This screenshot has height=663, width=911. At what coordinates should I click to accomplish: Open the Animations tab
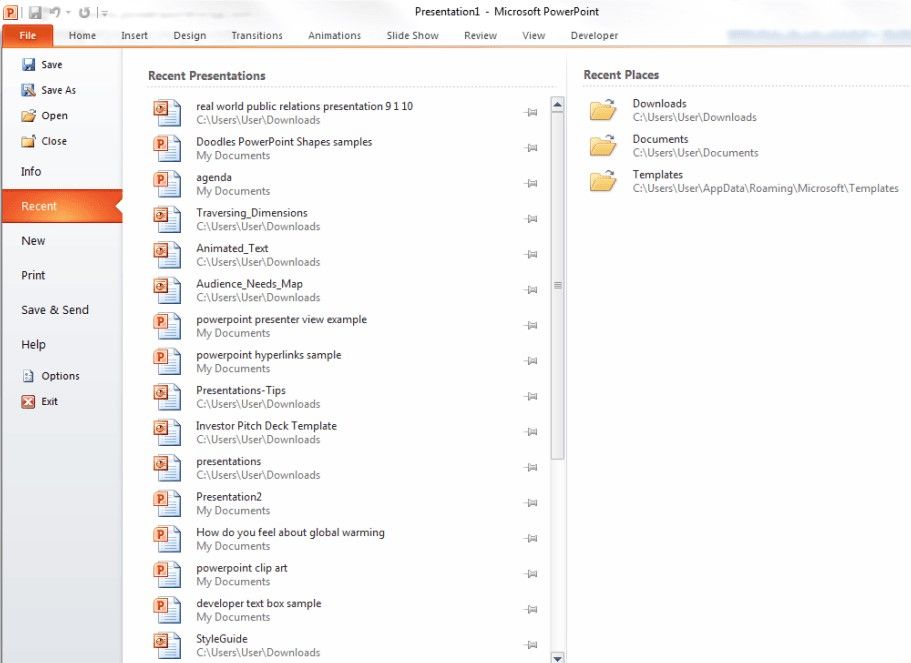pos(334,35)
